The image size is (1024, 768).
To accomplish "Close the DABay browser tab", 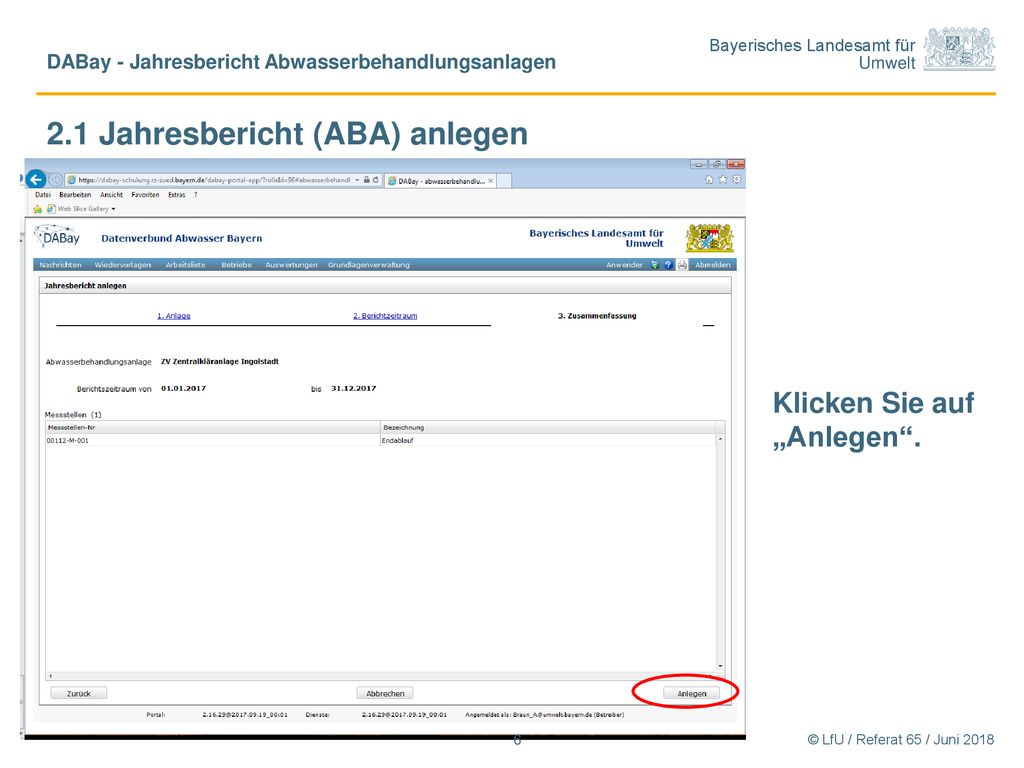I will coord(491,181).
